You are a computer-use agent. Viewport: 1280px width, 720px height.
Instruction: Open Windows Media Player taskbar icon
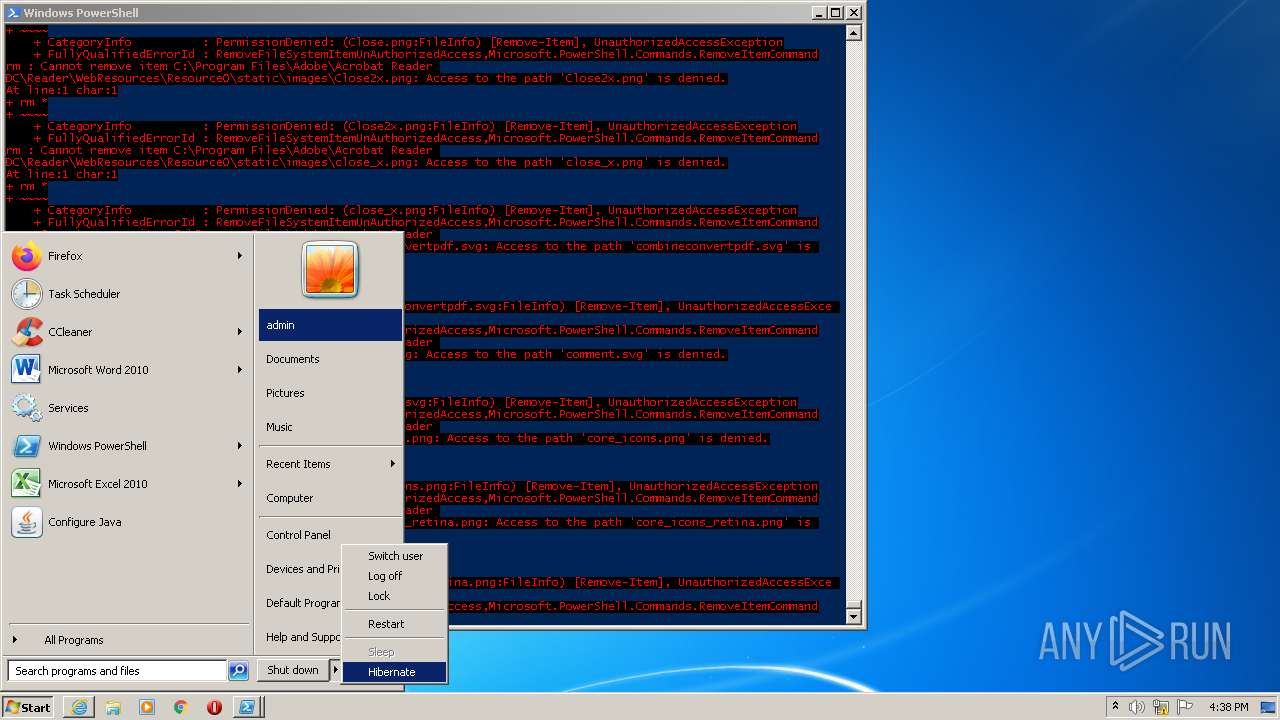point(147,707)
